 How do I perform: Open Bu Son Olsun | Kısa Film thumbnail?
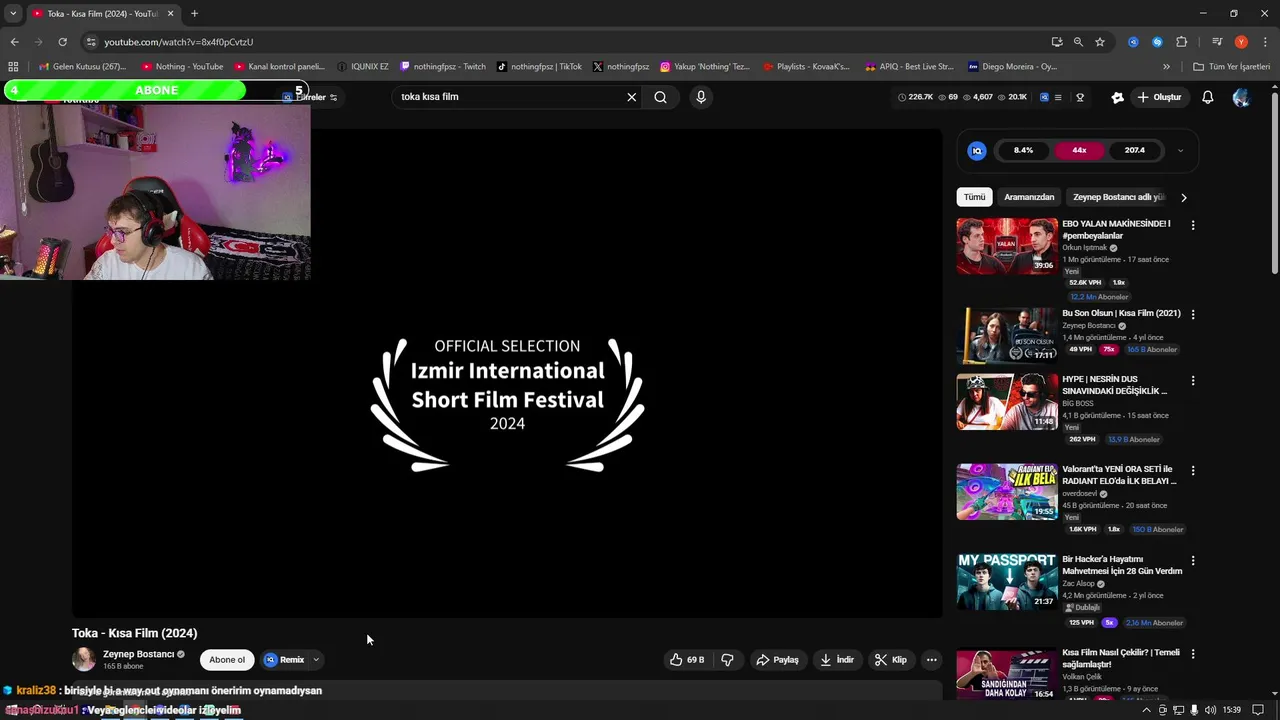click(x=1007, y=335)
